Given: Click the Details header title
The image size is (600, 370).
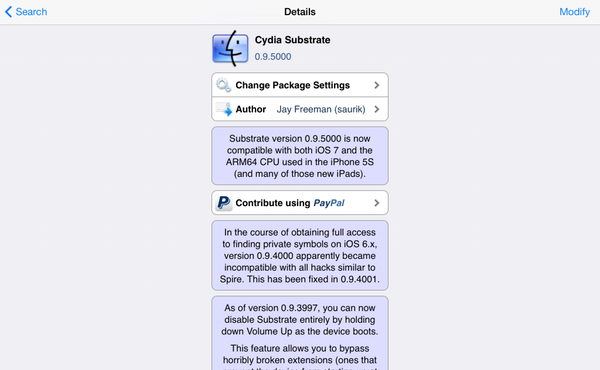Looking at the screenshot, I should click(x=300, y=12).
